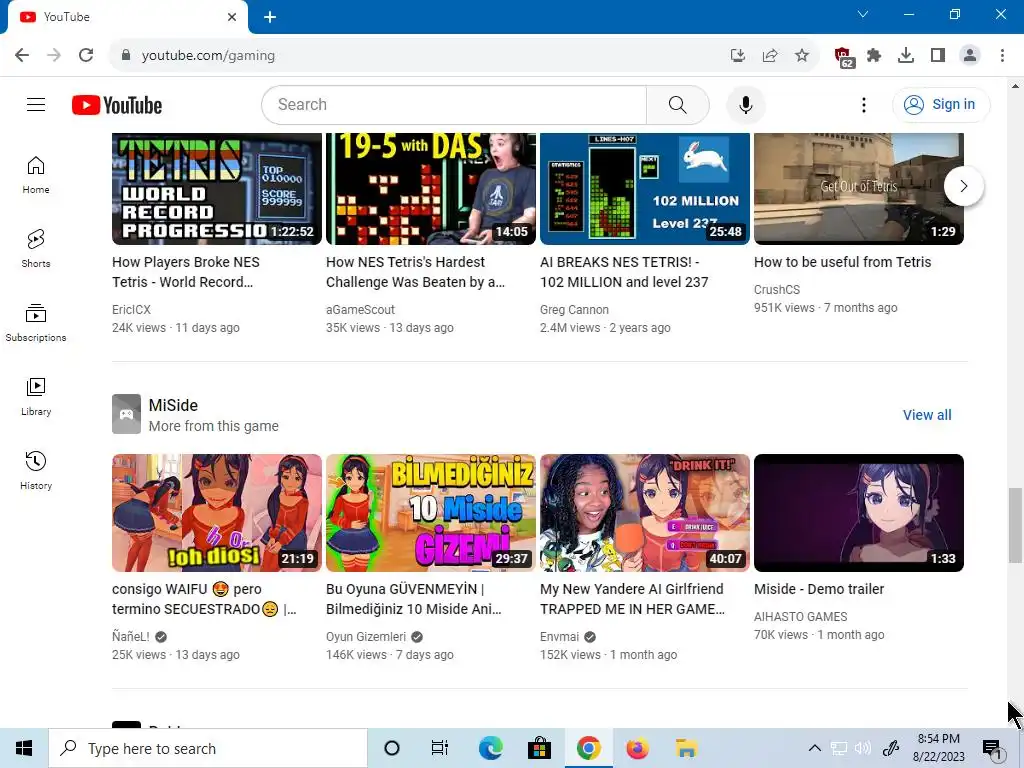Open 'Miside - Demo trailer' title
Screen dimensions: 1024x768
(x=819, y=589)
